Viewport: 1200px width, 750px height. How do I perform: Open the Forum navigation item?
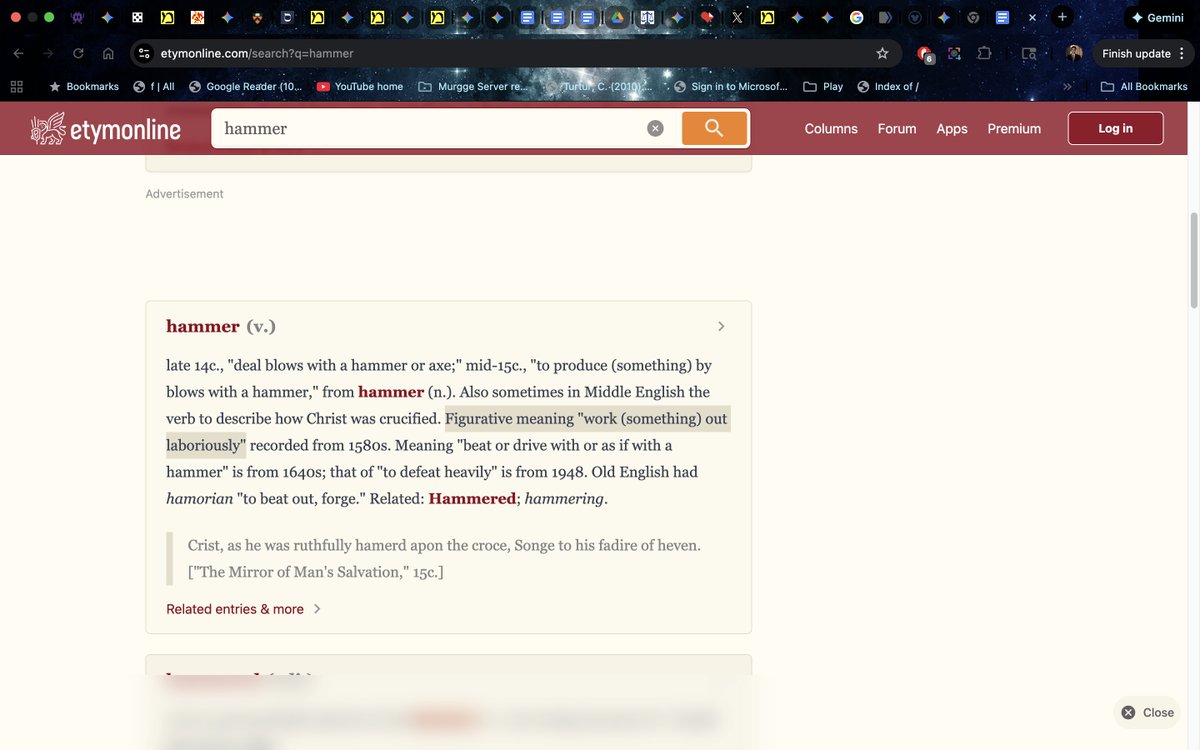pos(896,128)
